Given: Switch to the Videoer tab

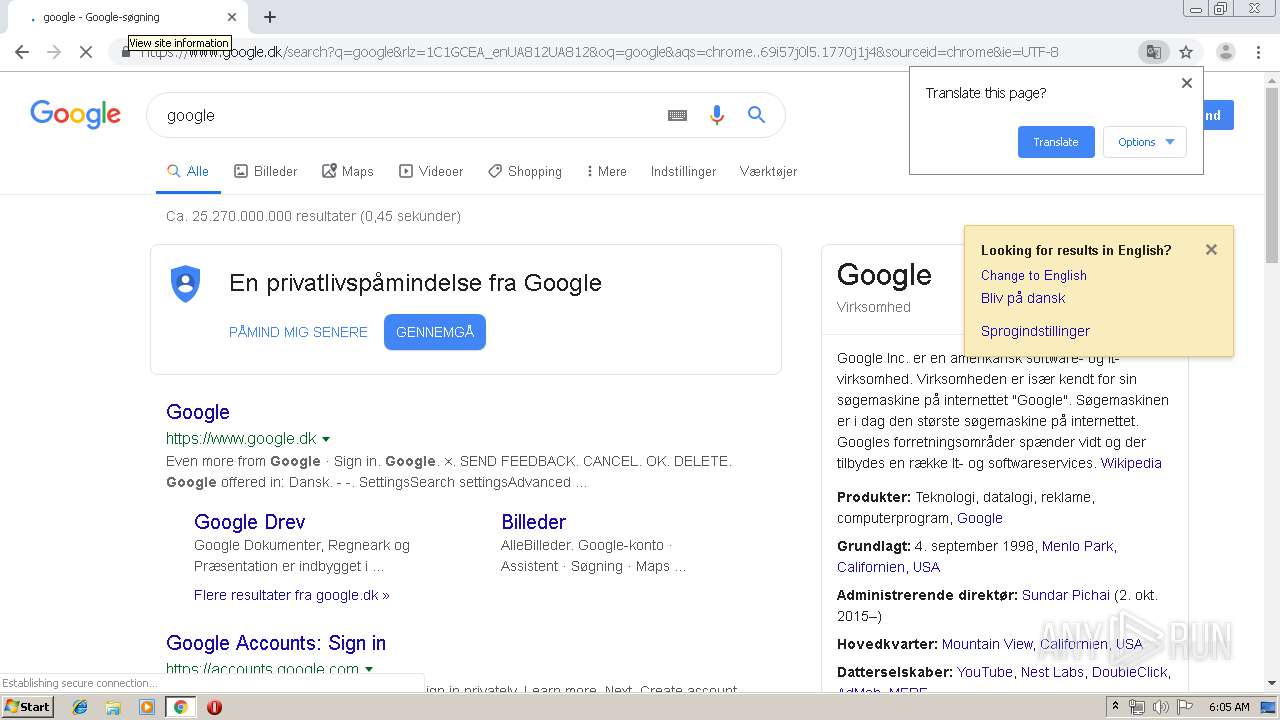Looking at the screenshot, I should tap(431, 171).
